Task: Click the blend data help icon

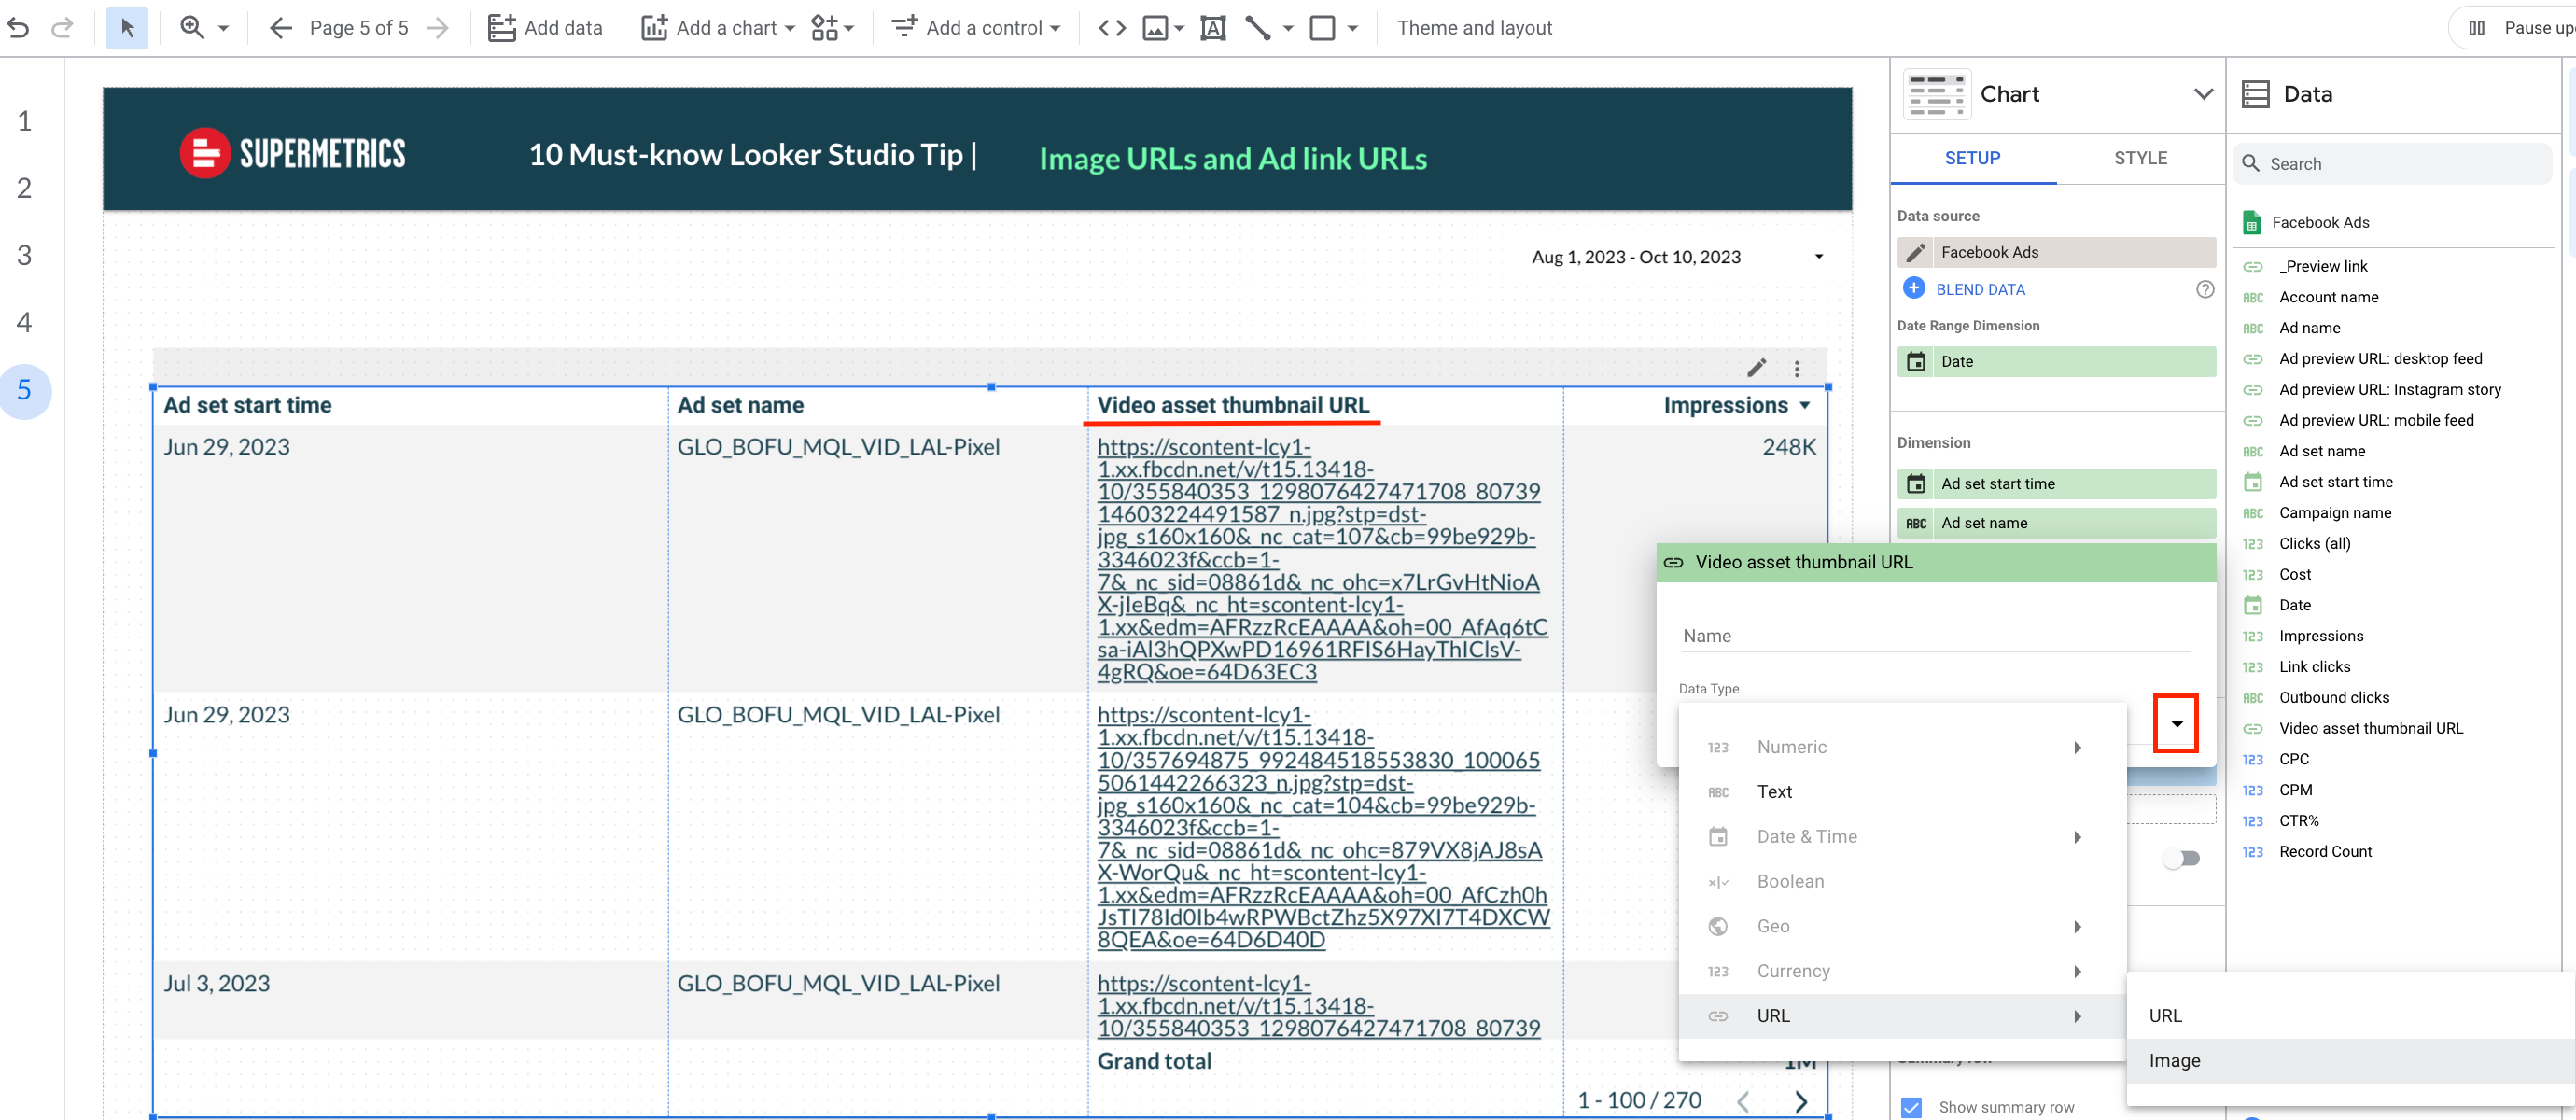Action: [2204, 289]
